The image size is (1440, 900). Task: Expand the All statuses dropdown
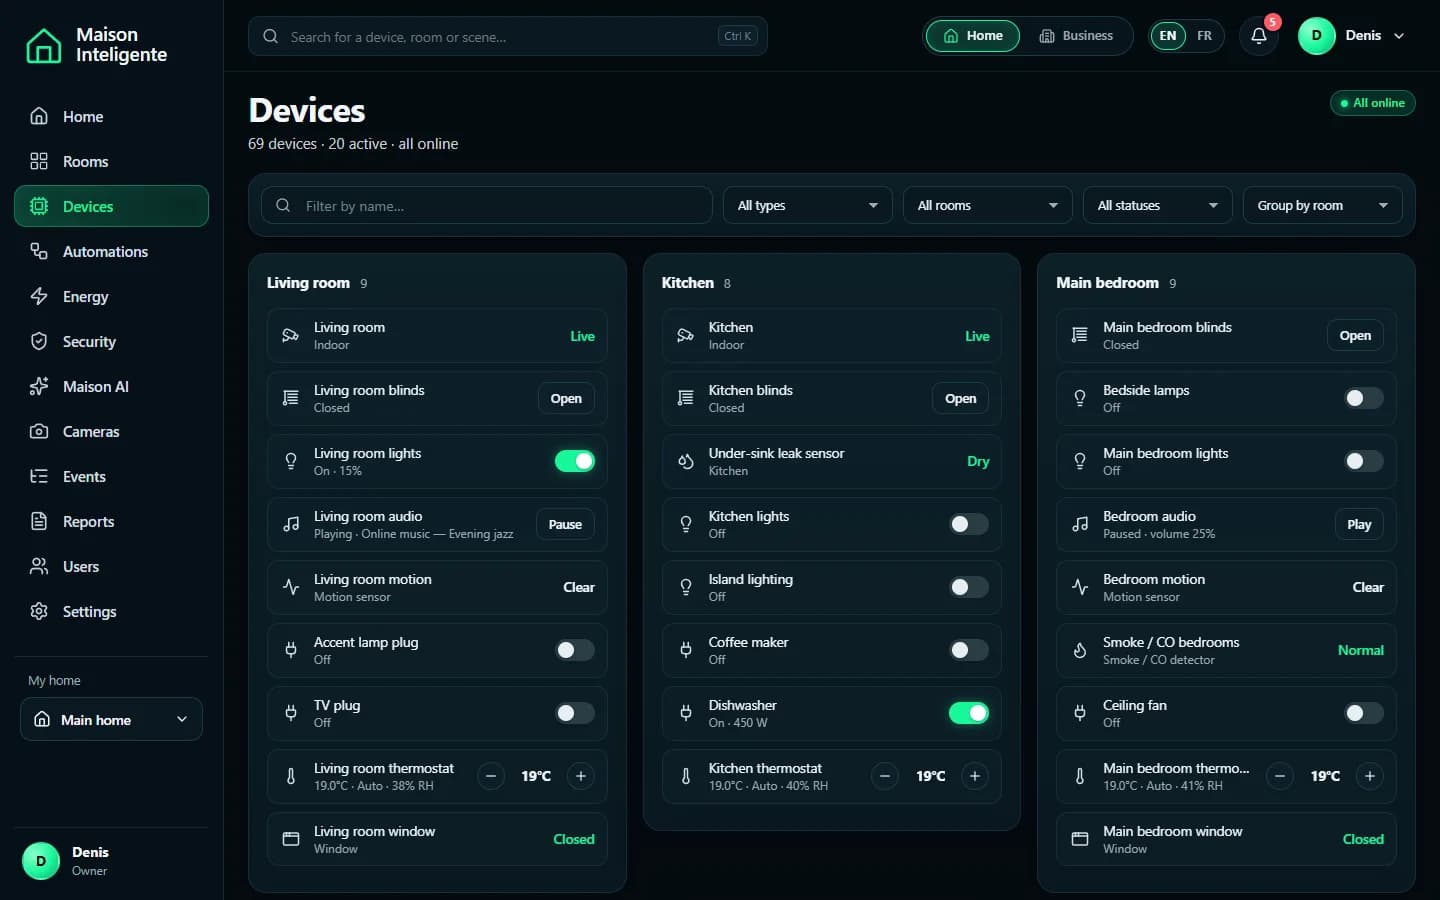coord(1158,205)
